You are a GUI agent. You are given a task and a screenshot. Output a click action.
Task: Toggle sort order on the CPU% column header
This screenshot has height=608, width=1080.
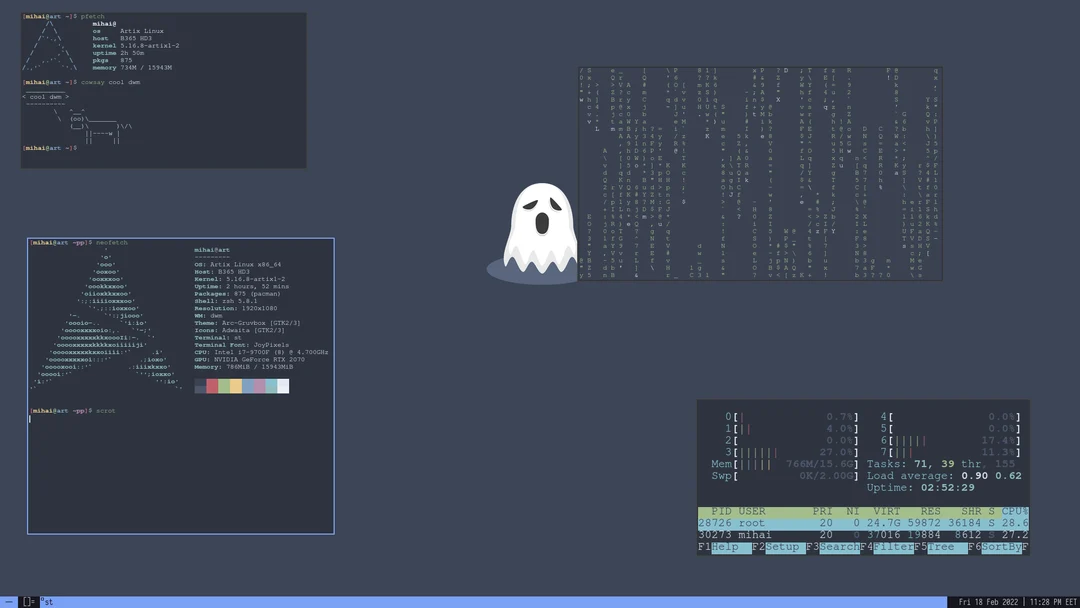point(1014,510)
